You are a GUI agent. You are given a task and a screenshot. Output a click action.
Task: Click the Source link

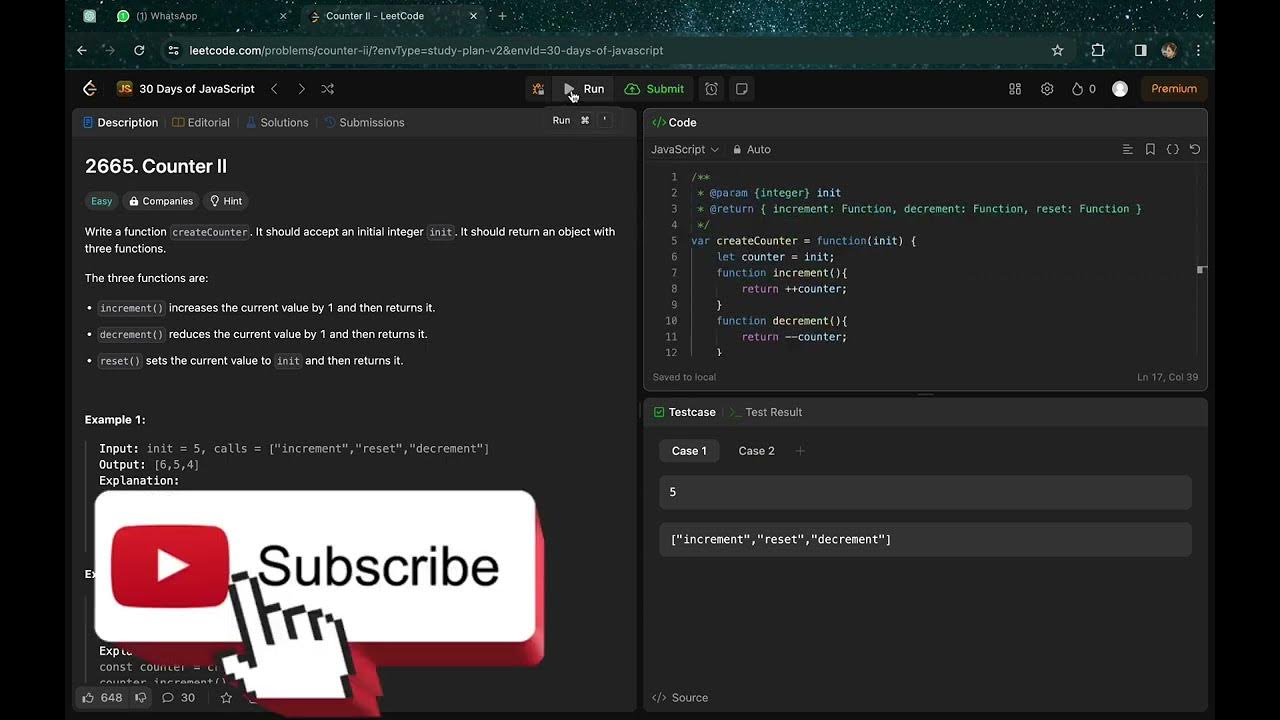coord(680,698)
